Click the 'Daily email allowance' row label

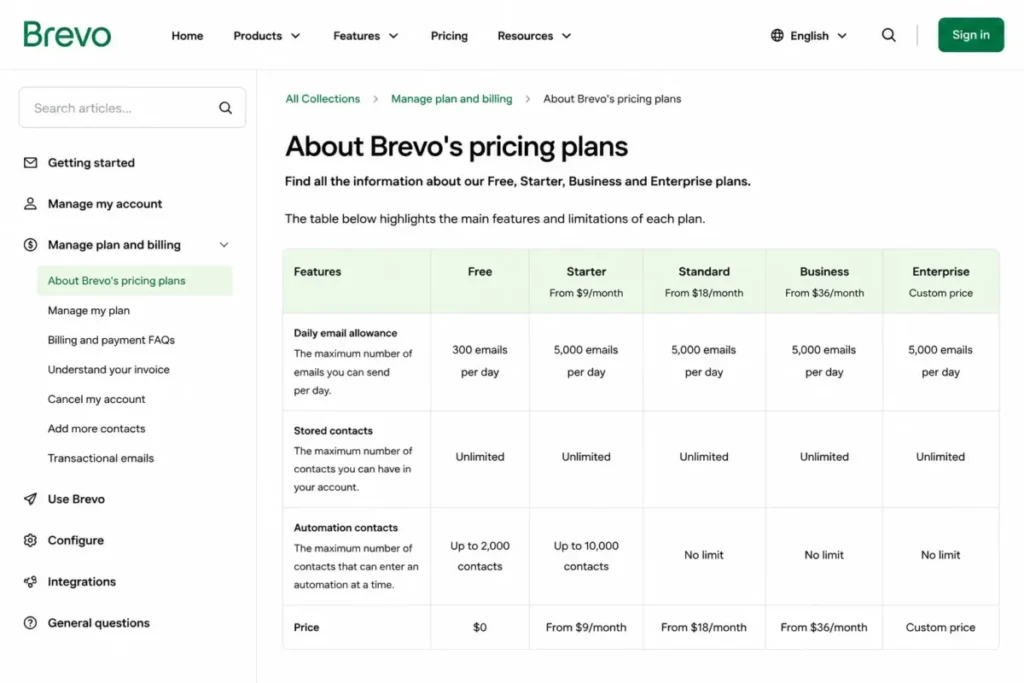coord(345,333)
